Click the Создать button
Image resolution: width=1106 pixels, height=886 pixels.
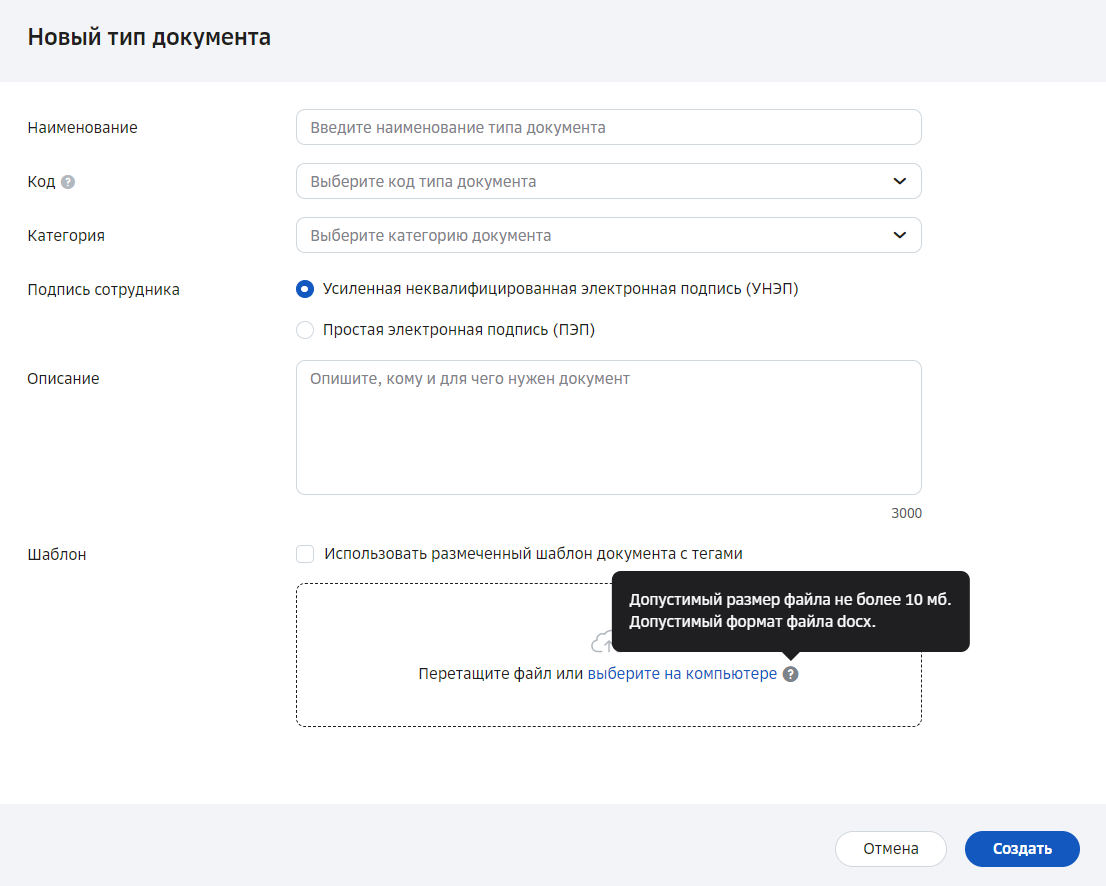tap(1022, 849)
